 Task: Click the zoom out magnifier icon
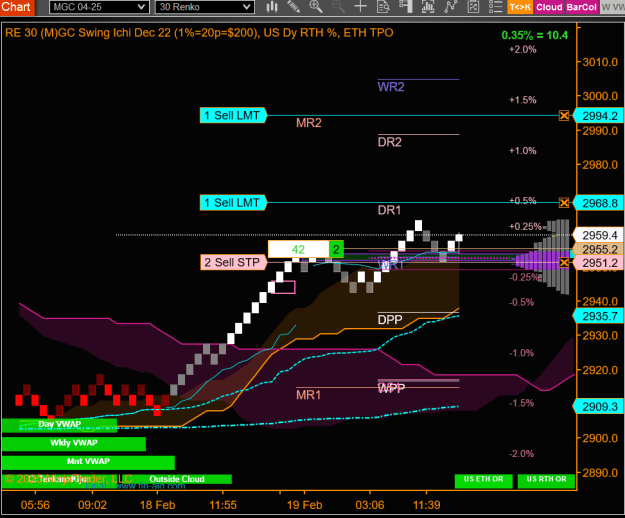(x=338, y=7)
